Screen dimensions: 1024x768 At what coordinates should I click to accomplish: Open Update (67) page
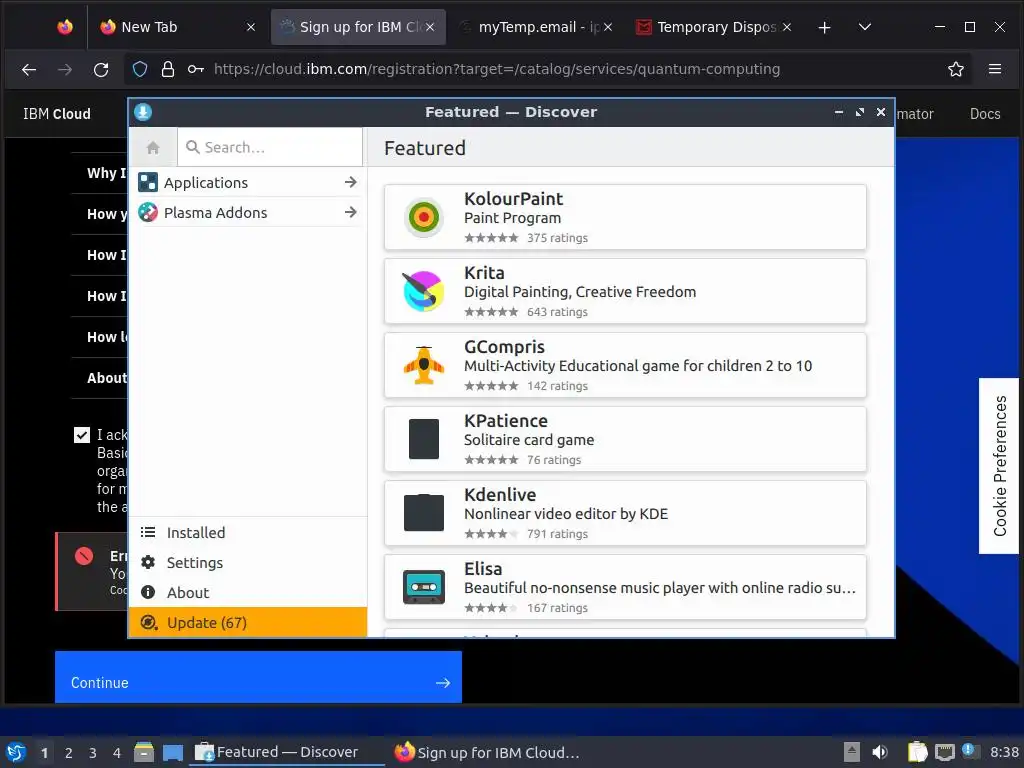[x=248, y=622]
